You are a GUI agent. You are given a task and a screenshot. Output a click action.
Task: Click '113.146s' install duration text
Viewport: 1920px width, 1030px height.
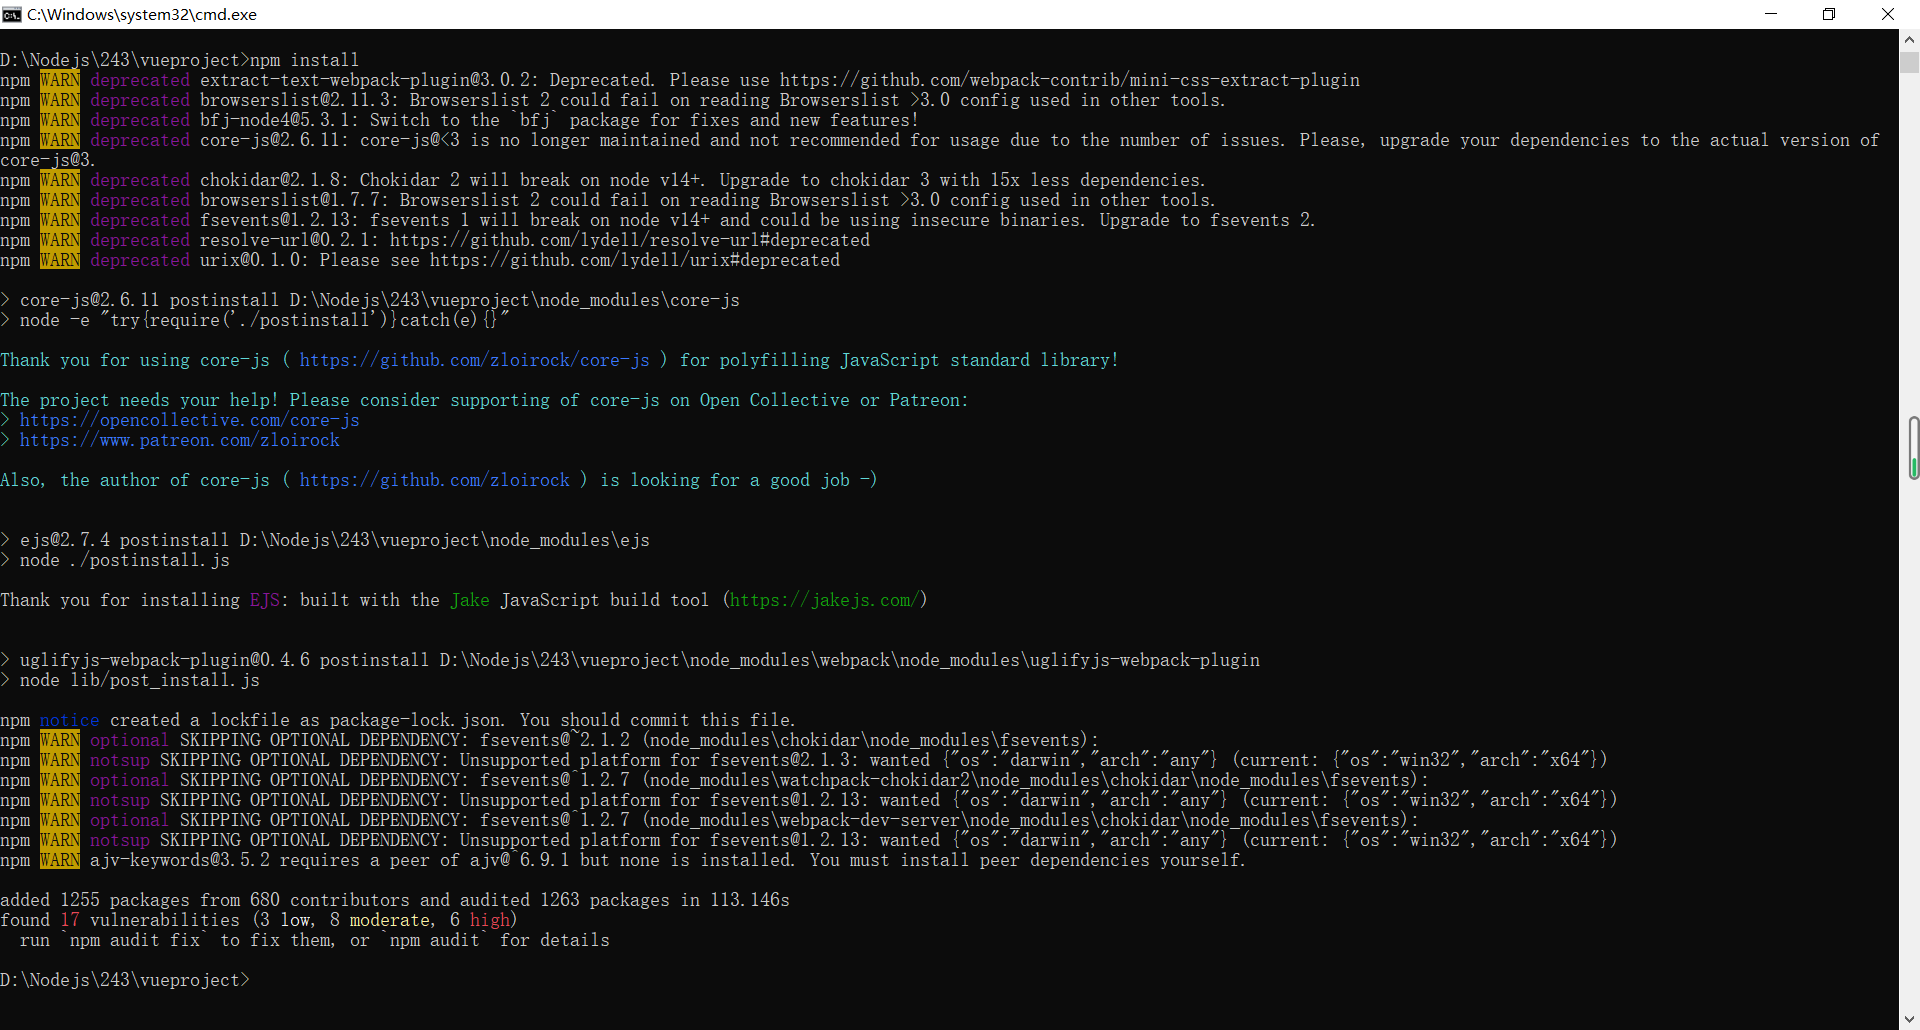(750, 900)
